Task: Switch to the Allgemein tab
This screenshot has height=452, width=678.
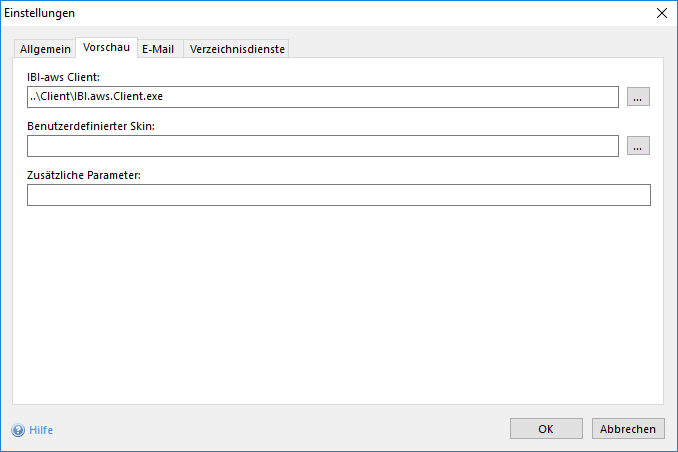Action: (x=45, y=49)
